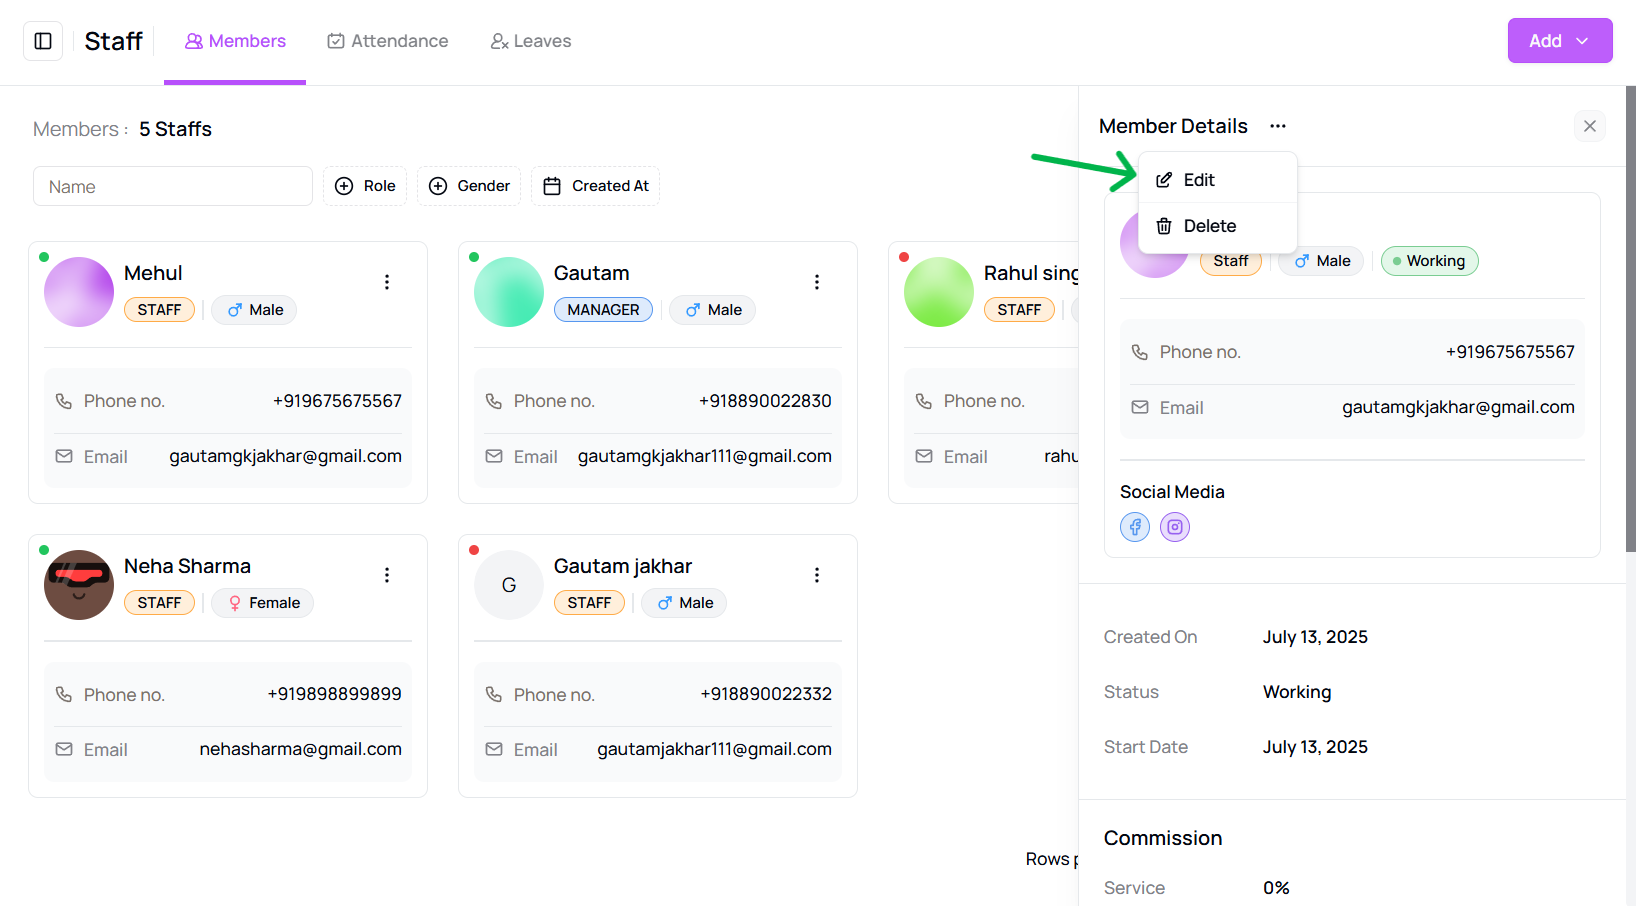The width and height of the screenshot is (1636, 906).
Task: Toggle the sidebar panel icon
Action: tap(43, 41)
